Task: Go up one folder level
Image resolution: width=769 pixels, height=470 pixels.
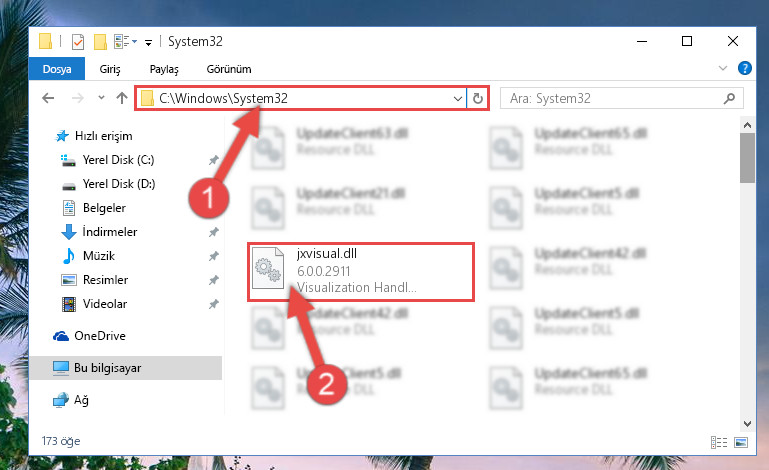Action: 122,98
